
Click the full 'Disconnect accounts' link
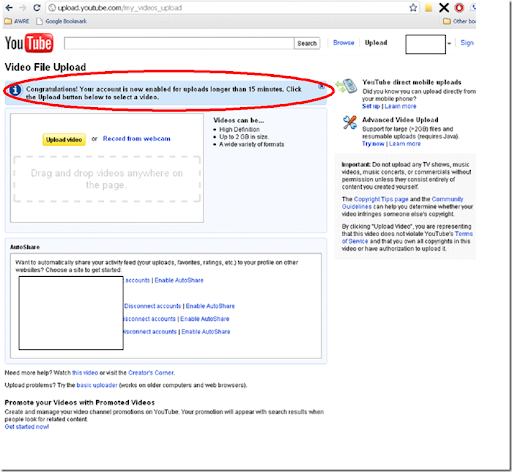[x=153, y=306]
